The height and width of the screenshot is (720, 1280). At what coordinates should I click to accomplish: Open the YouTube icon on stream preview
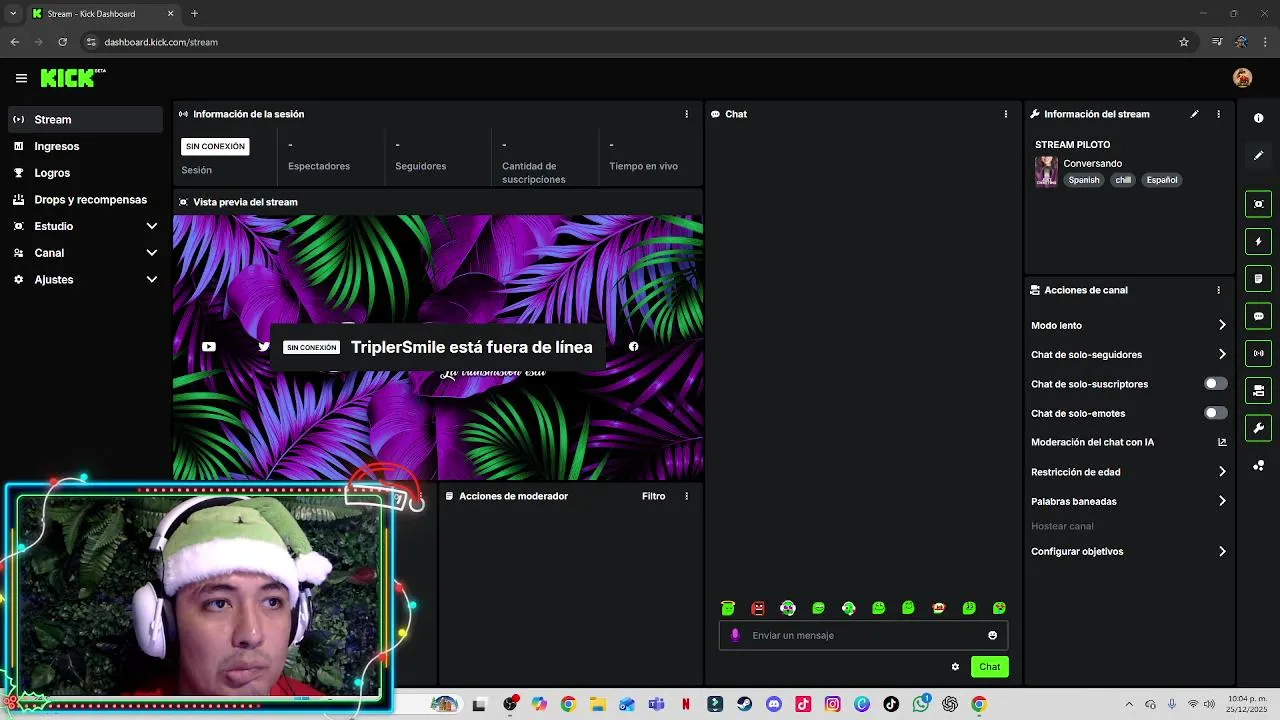click(x=208, y=347)
